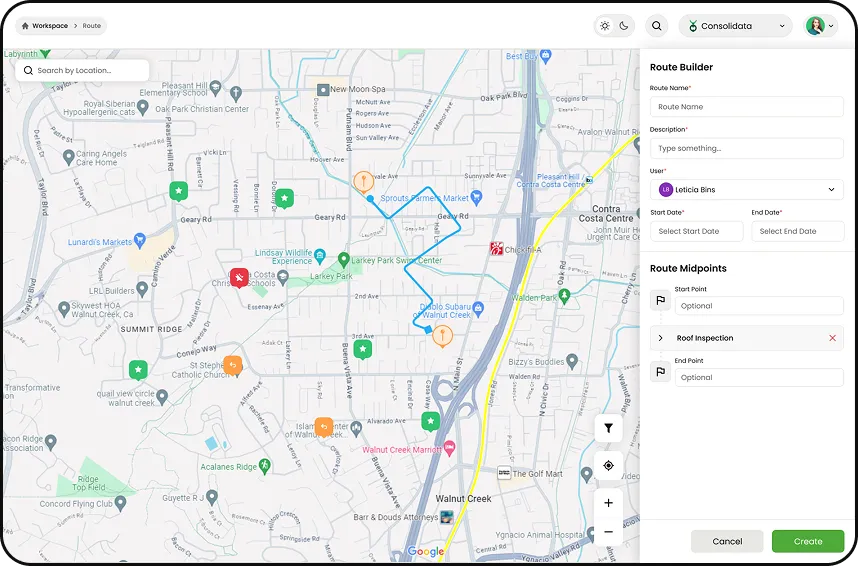Click the Cancel button

click(727, 541)
